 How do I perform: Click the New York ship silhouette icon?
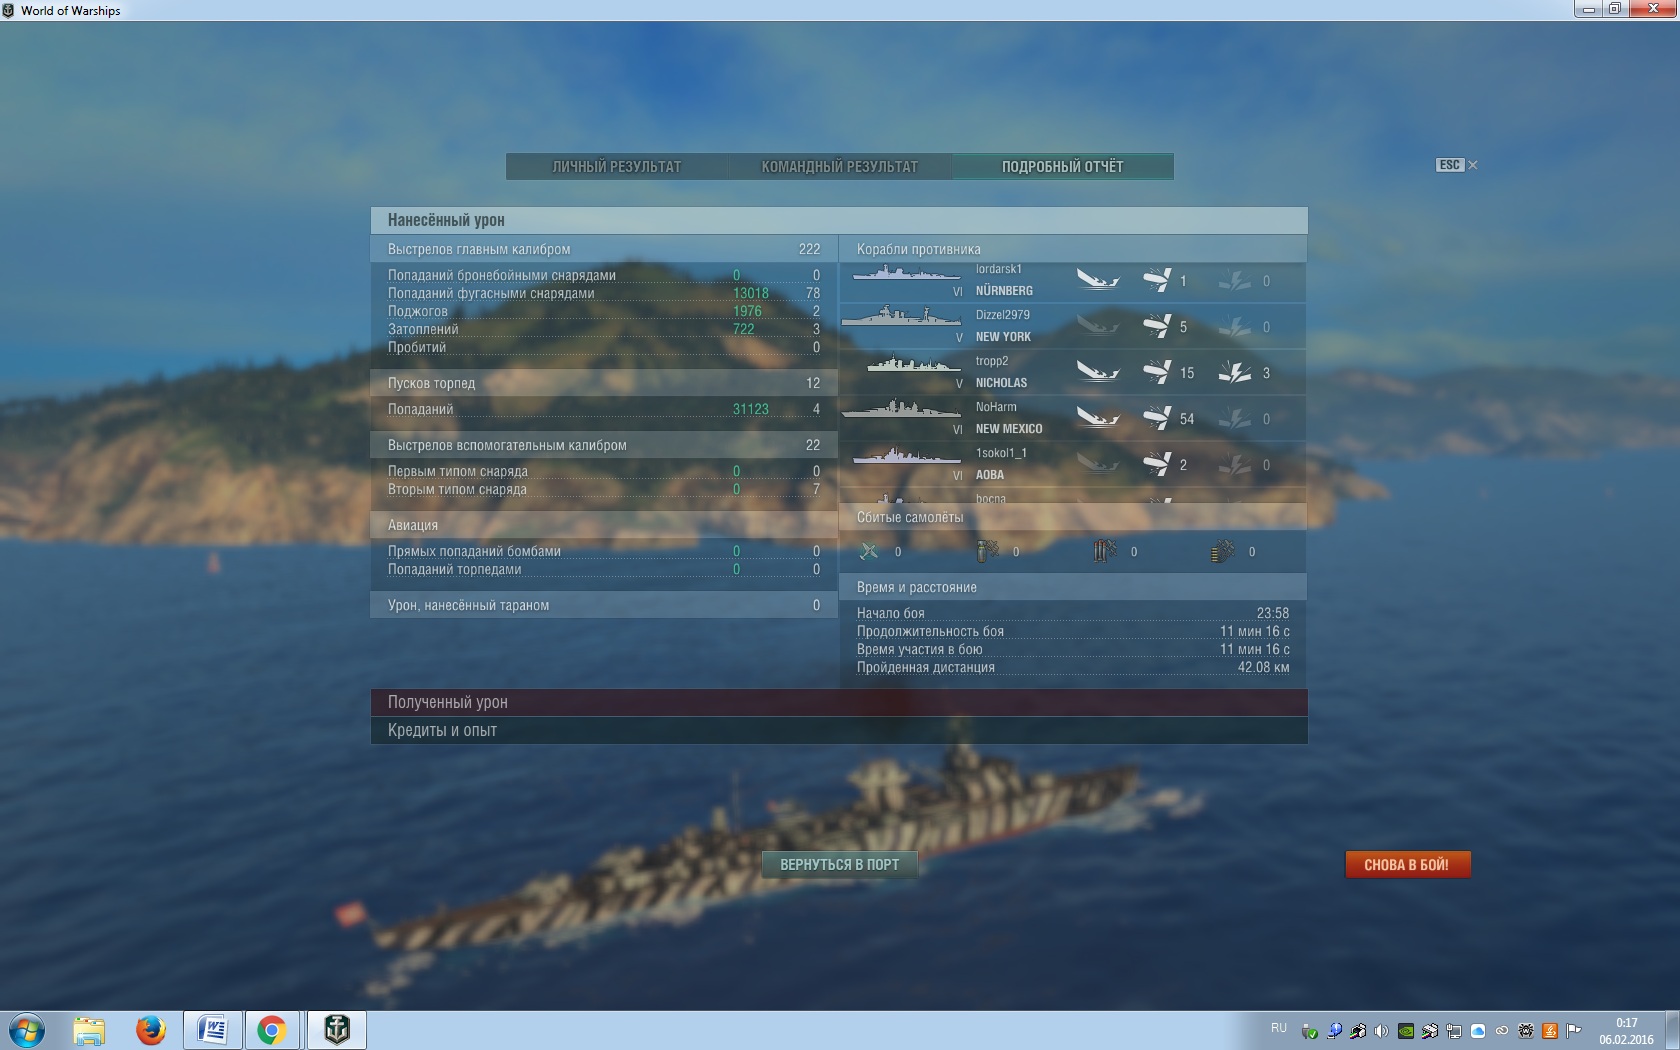click(x=900, y=317)
